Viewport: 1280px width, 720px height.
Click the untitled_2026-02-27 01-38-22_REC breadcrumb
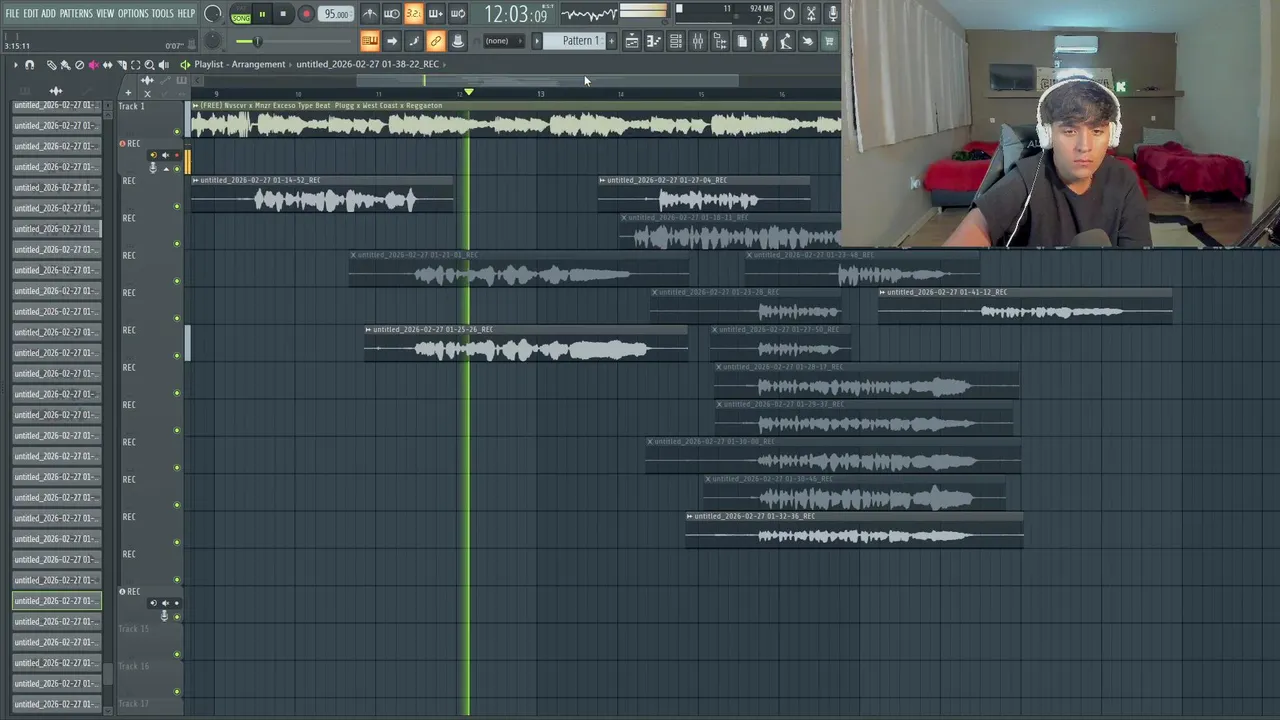(x=367, y=64)
